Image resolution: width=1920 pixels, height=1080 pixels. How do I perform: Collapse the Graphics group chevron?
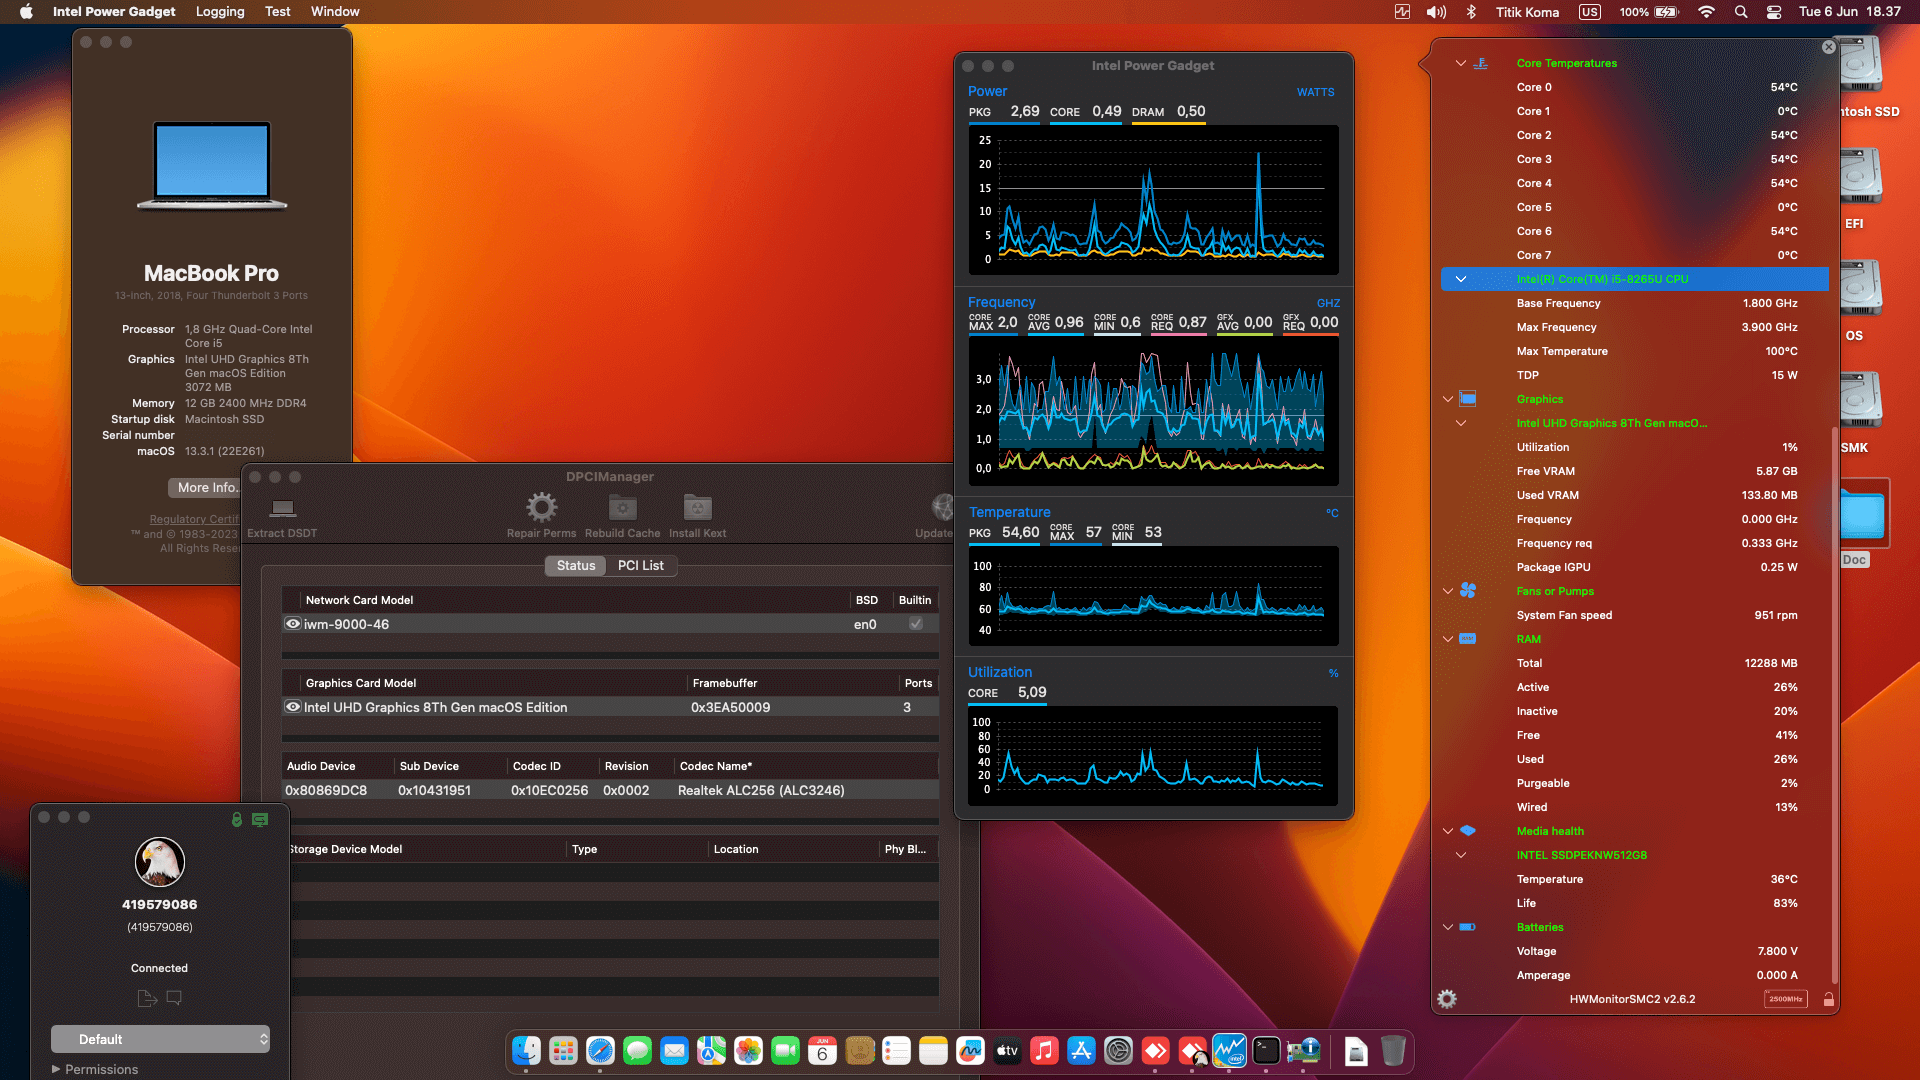1447,399
